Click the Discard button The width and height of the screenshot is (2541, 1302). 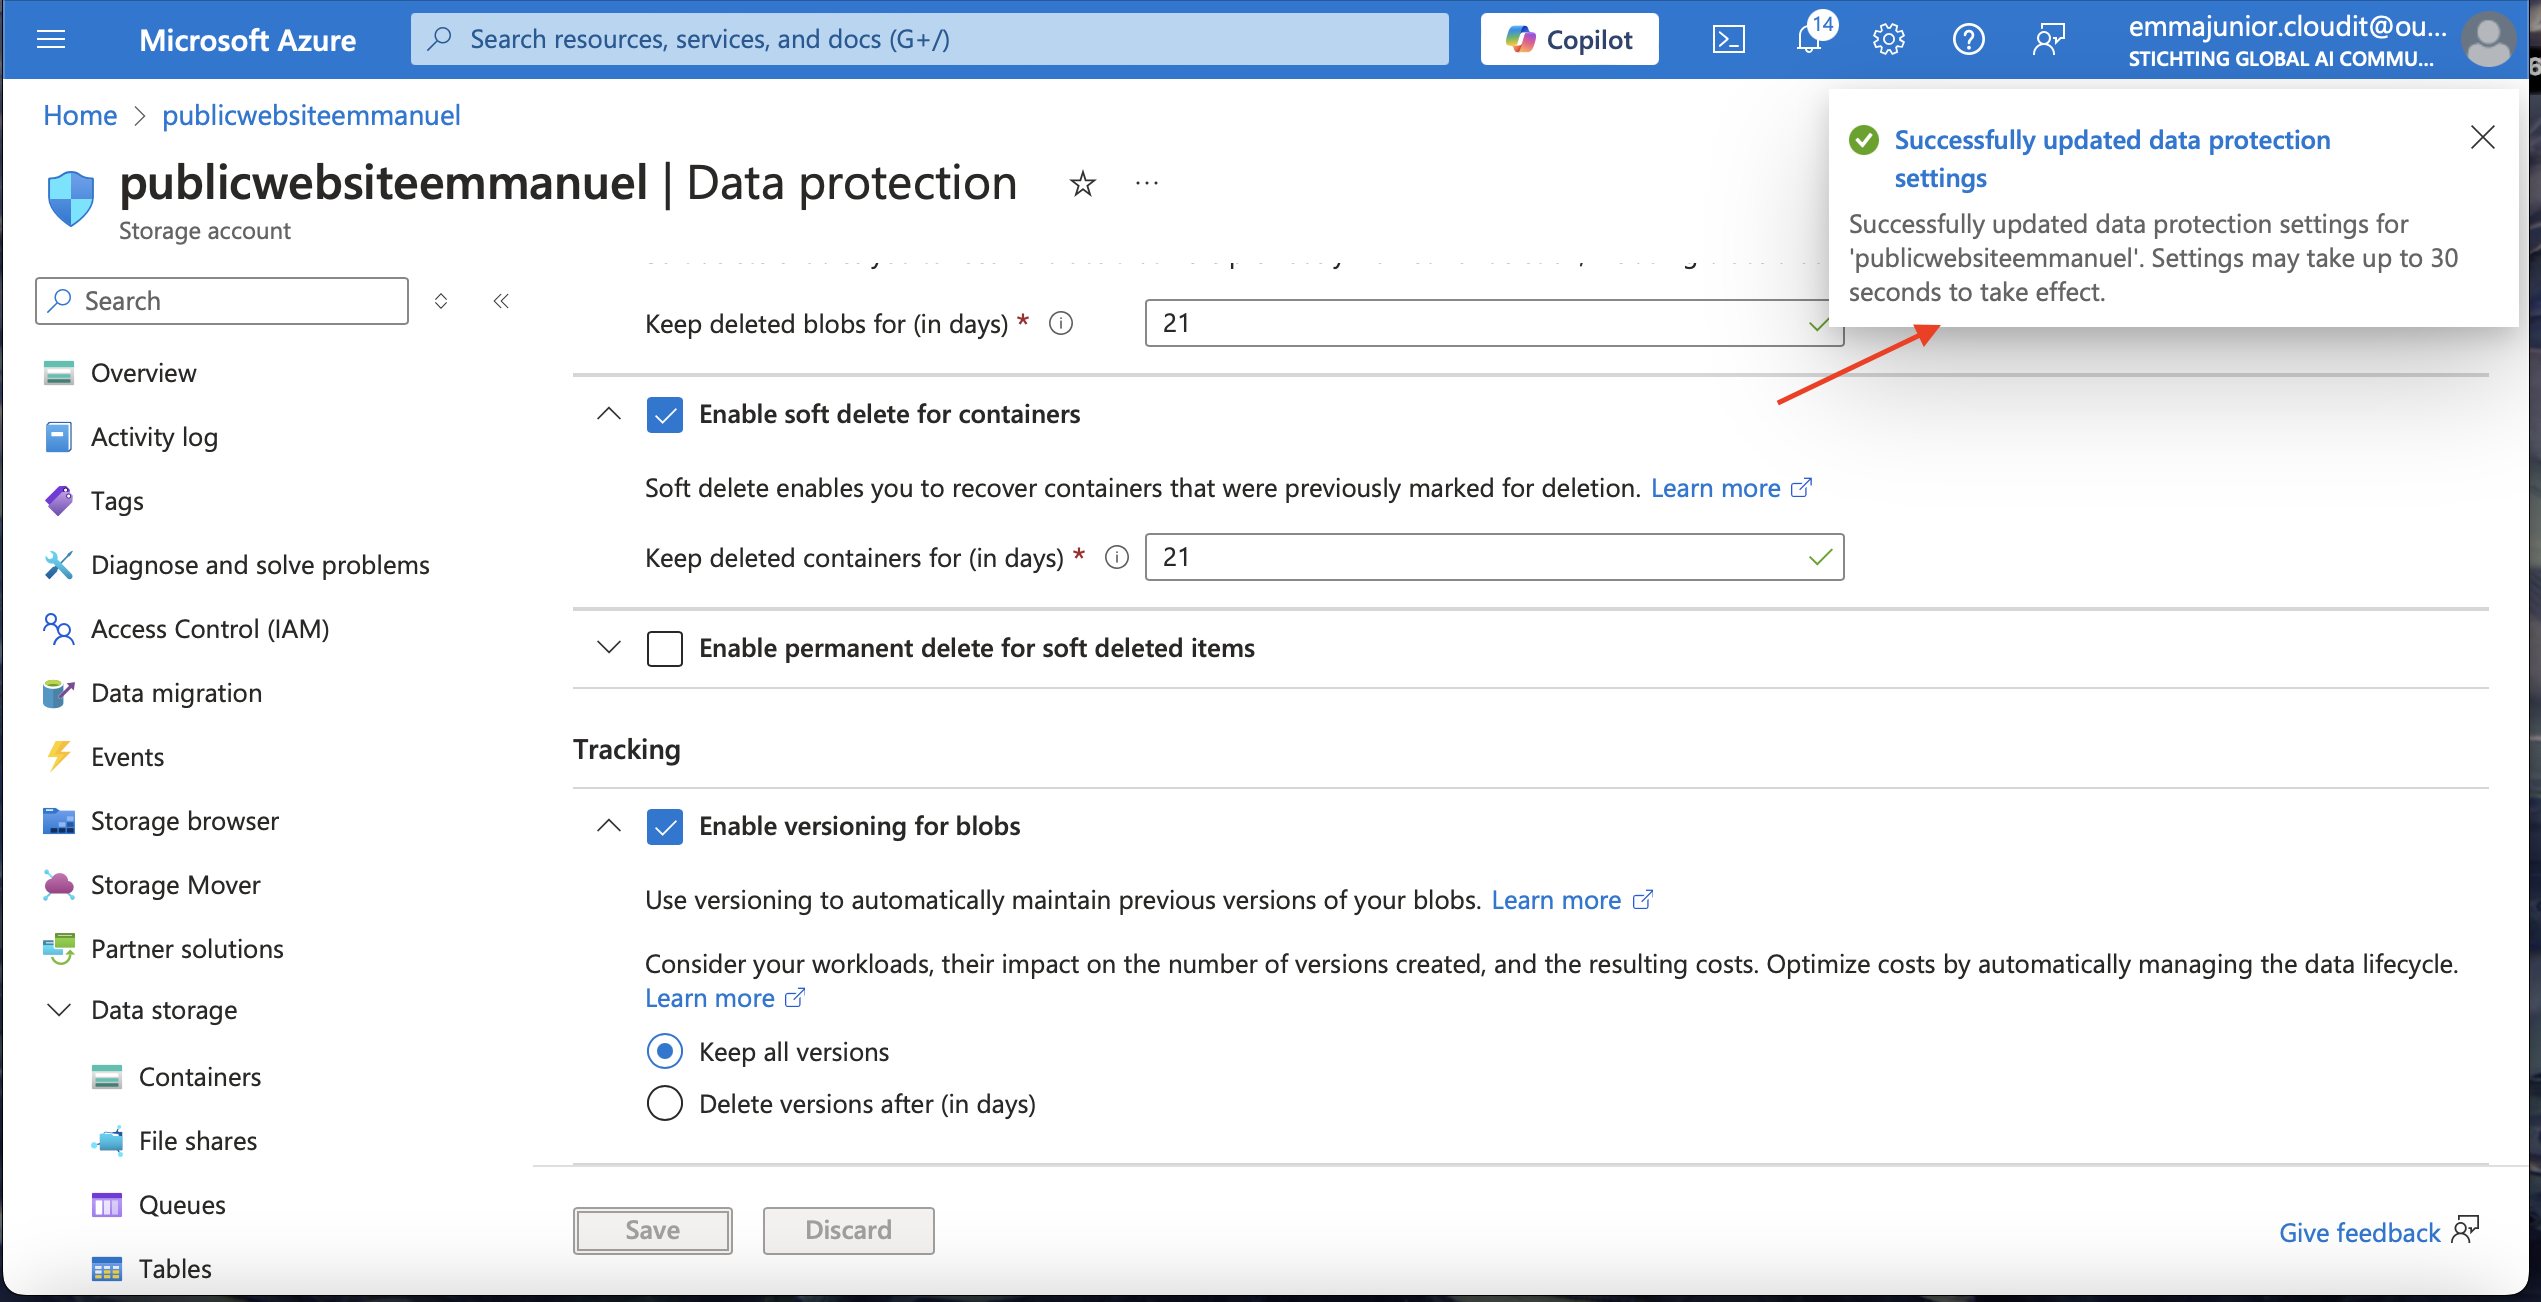click(848, 1230)
